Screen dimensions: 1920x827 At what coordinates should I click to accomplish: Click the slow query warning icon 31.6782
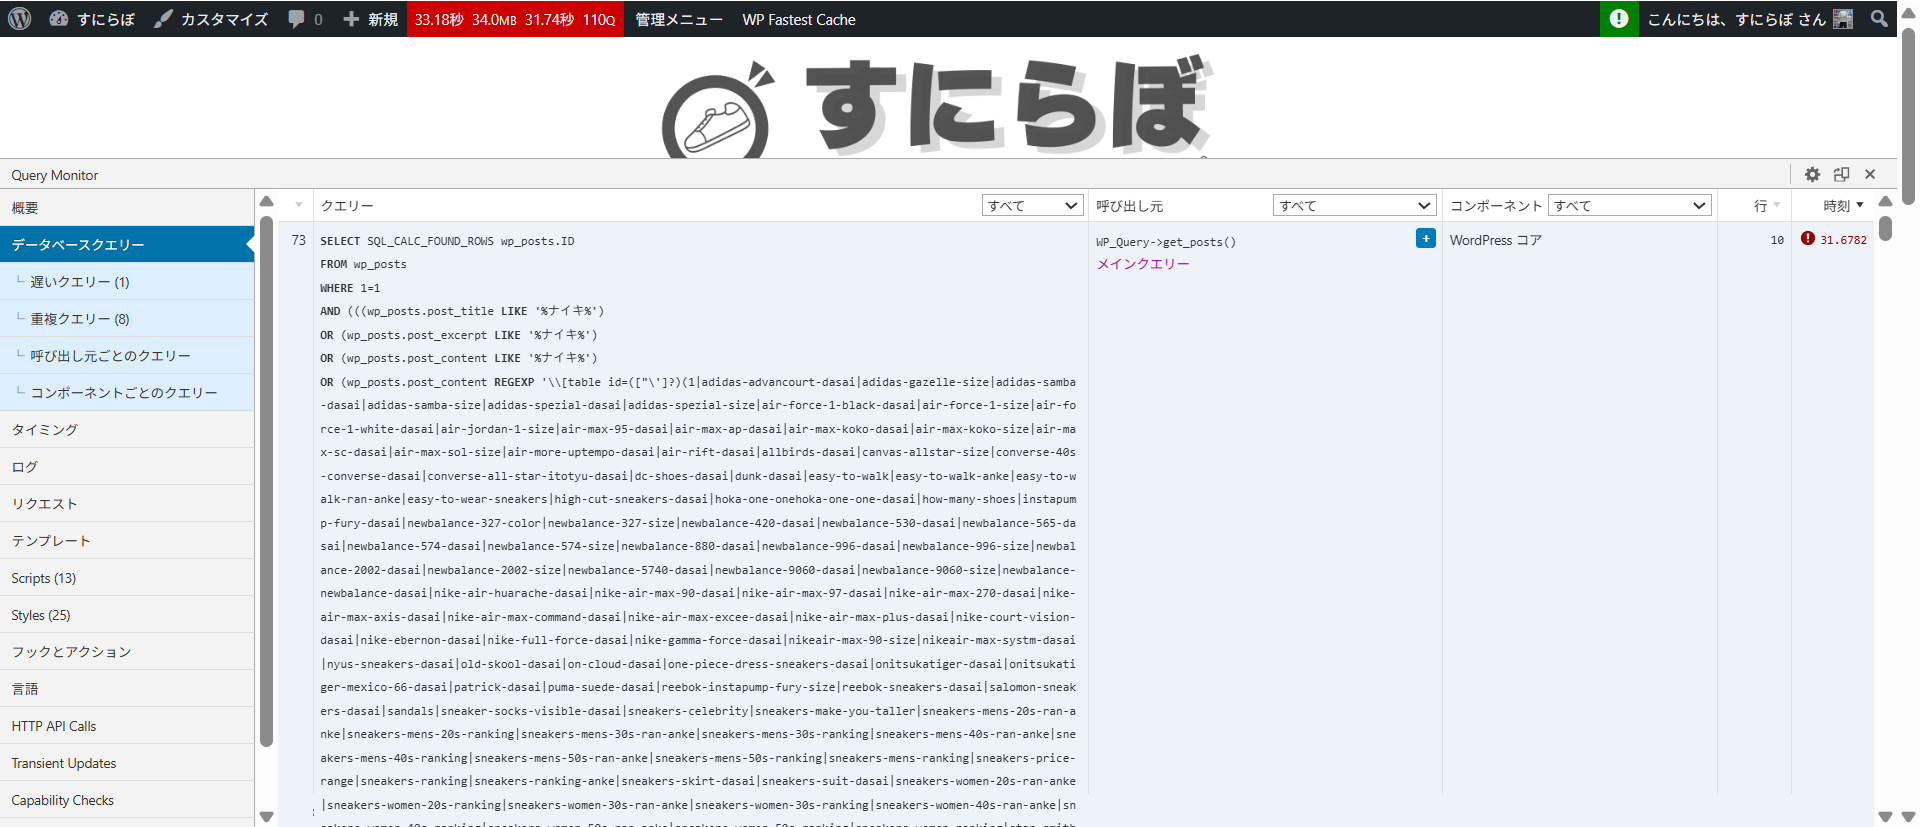point(1808,238)
